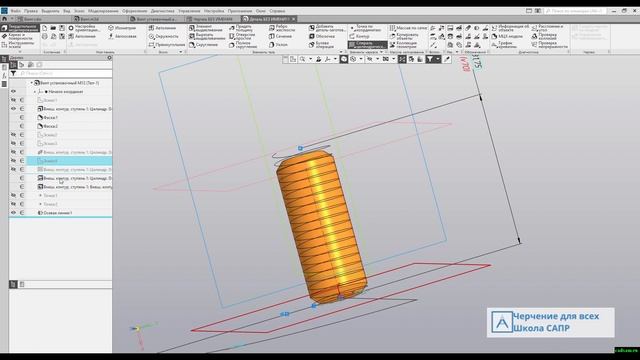The image size is (640, 360).
Task: Select the Окружность sketch tool
Action: tap(163, 36)
